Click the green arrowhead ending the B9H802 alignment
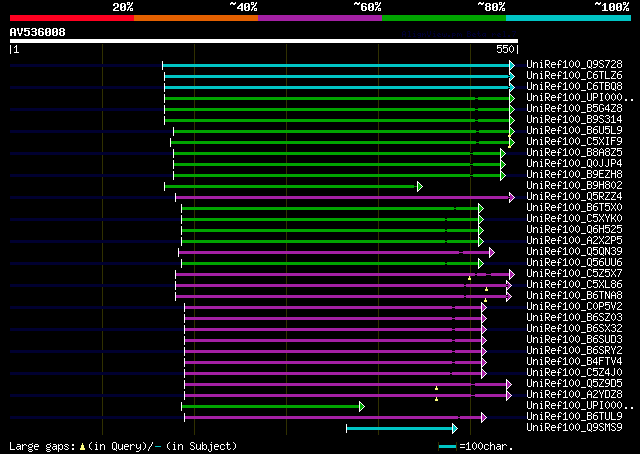Image resolution: width=640 pixels, height=454 pixels. point(420,187)
